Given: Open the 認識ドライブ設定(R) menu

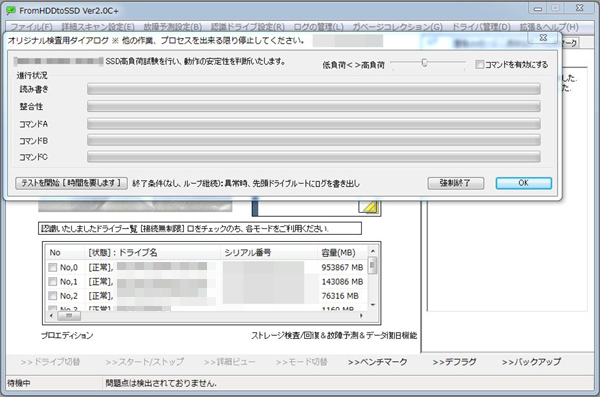Looking at the screenshot, I should pyautogui.click(x=248, y=27).
